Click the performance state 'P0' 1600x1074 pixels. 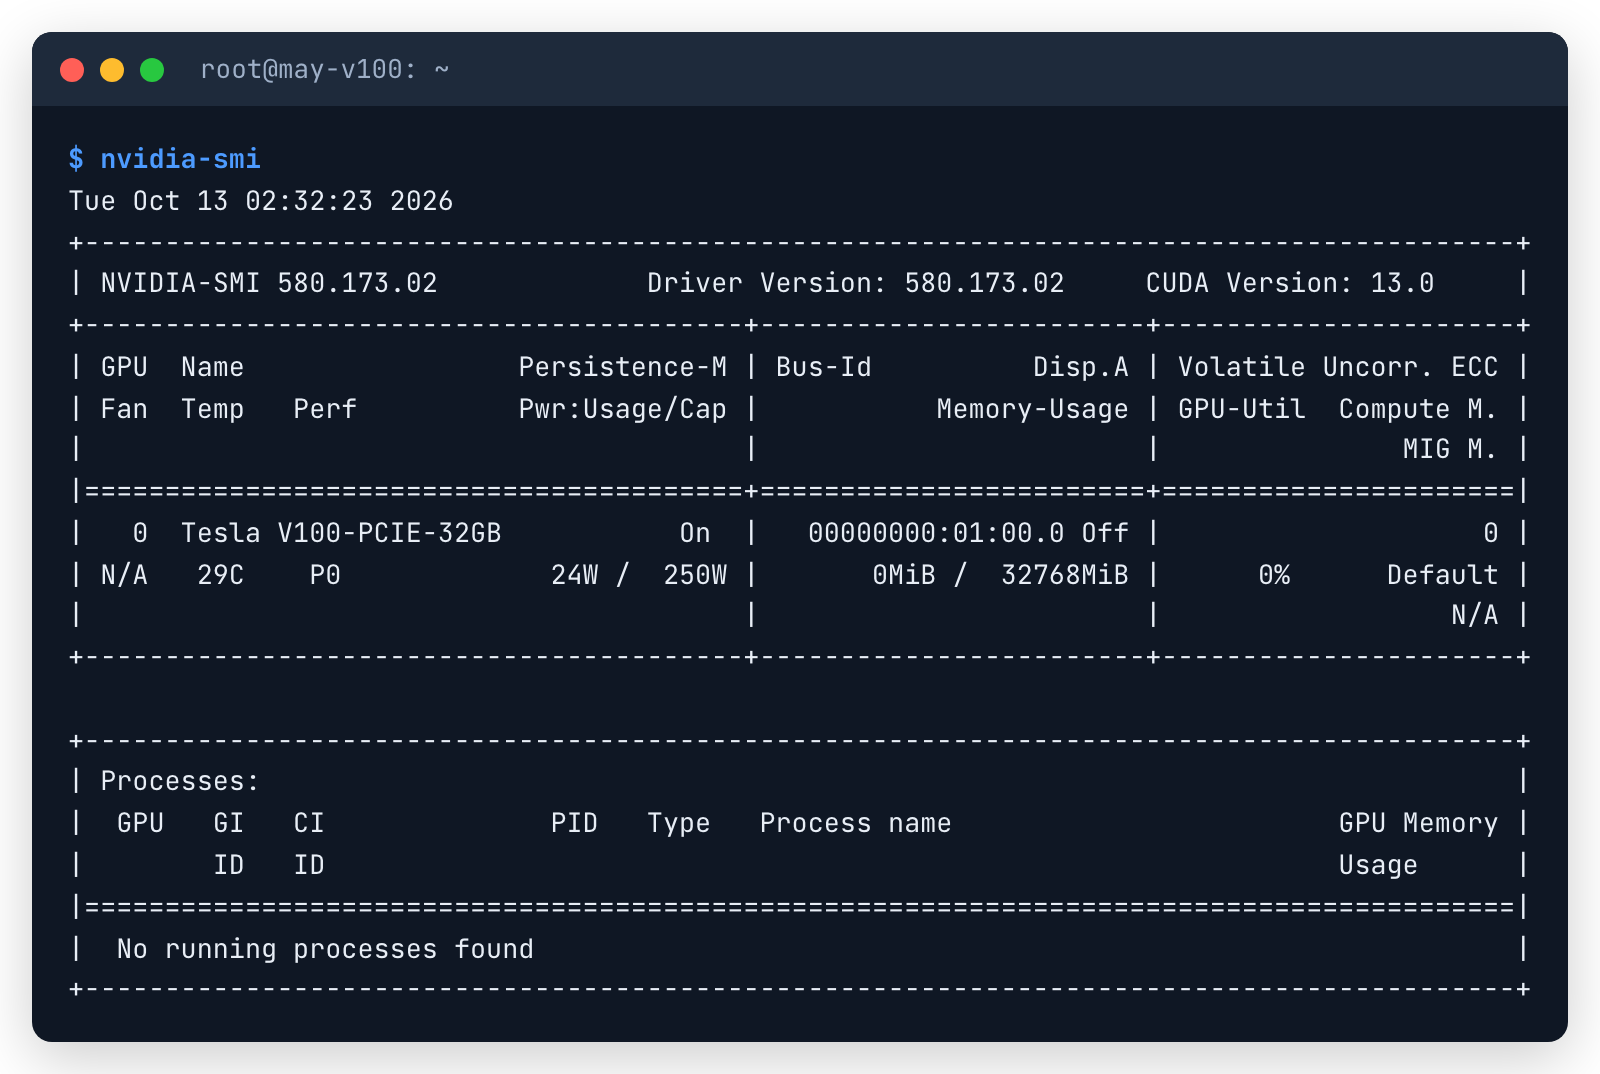click(x=325, y=575)
